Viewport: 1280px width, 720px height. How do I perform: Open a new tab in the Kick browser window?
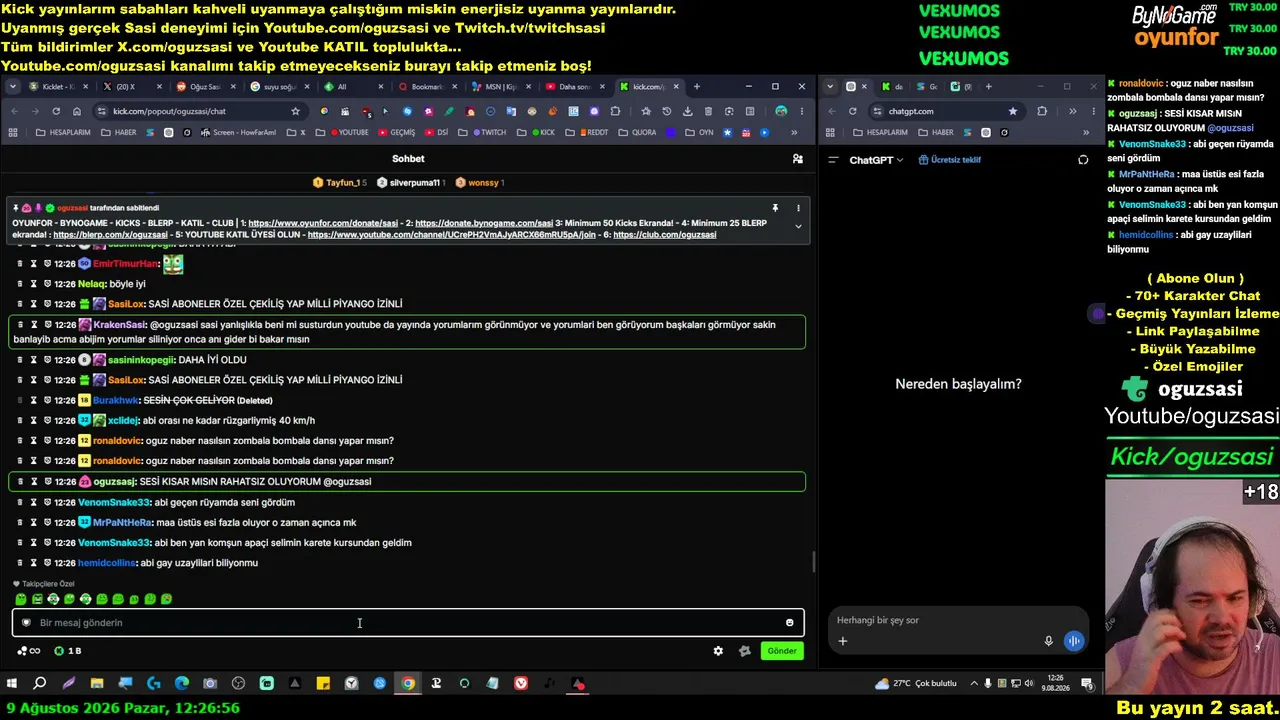(697, 87)
